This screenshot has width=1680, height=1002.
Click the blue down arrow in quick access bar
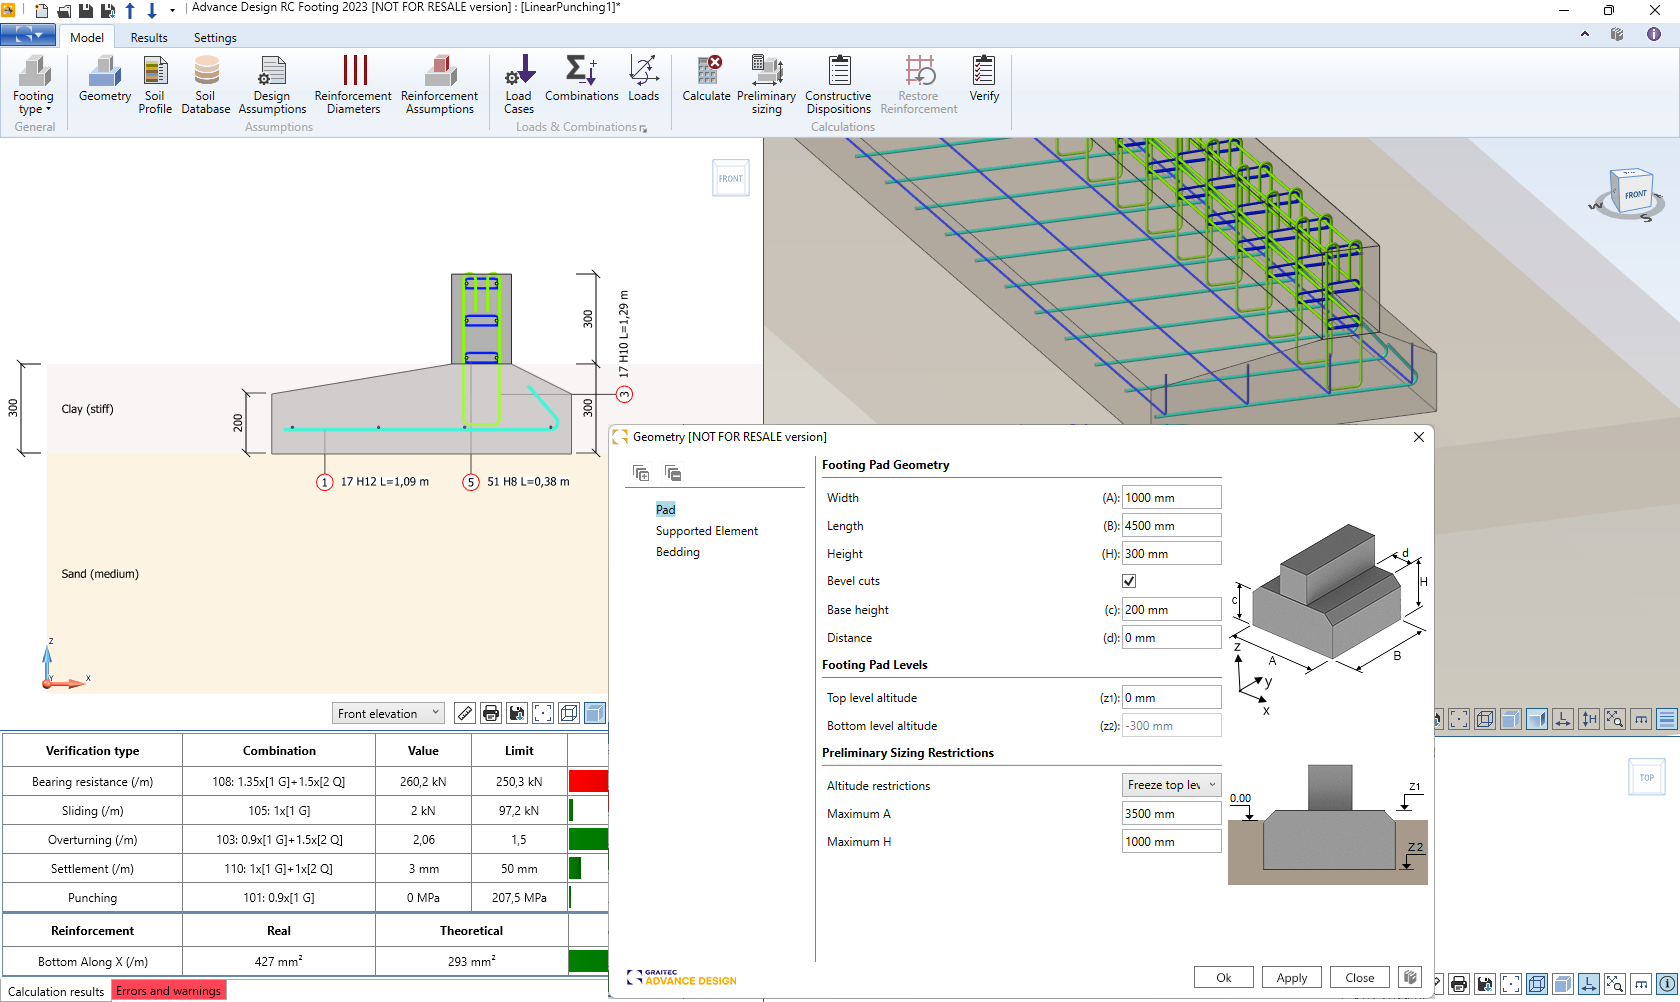tap(152, 11)
